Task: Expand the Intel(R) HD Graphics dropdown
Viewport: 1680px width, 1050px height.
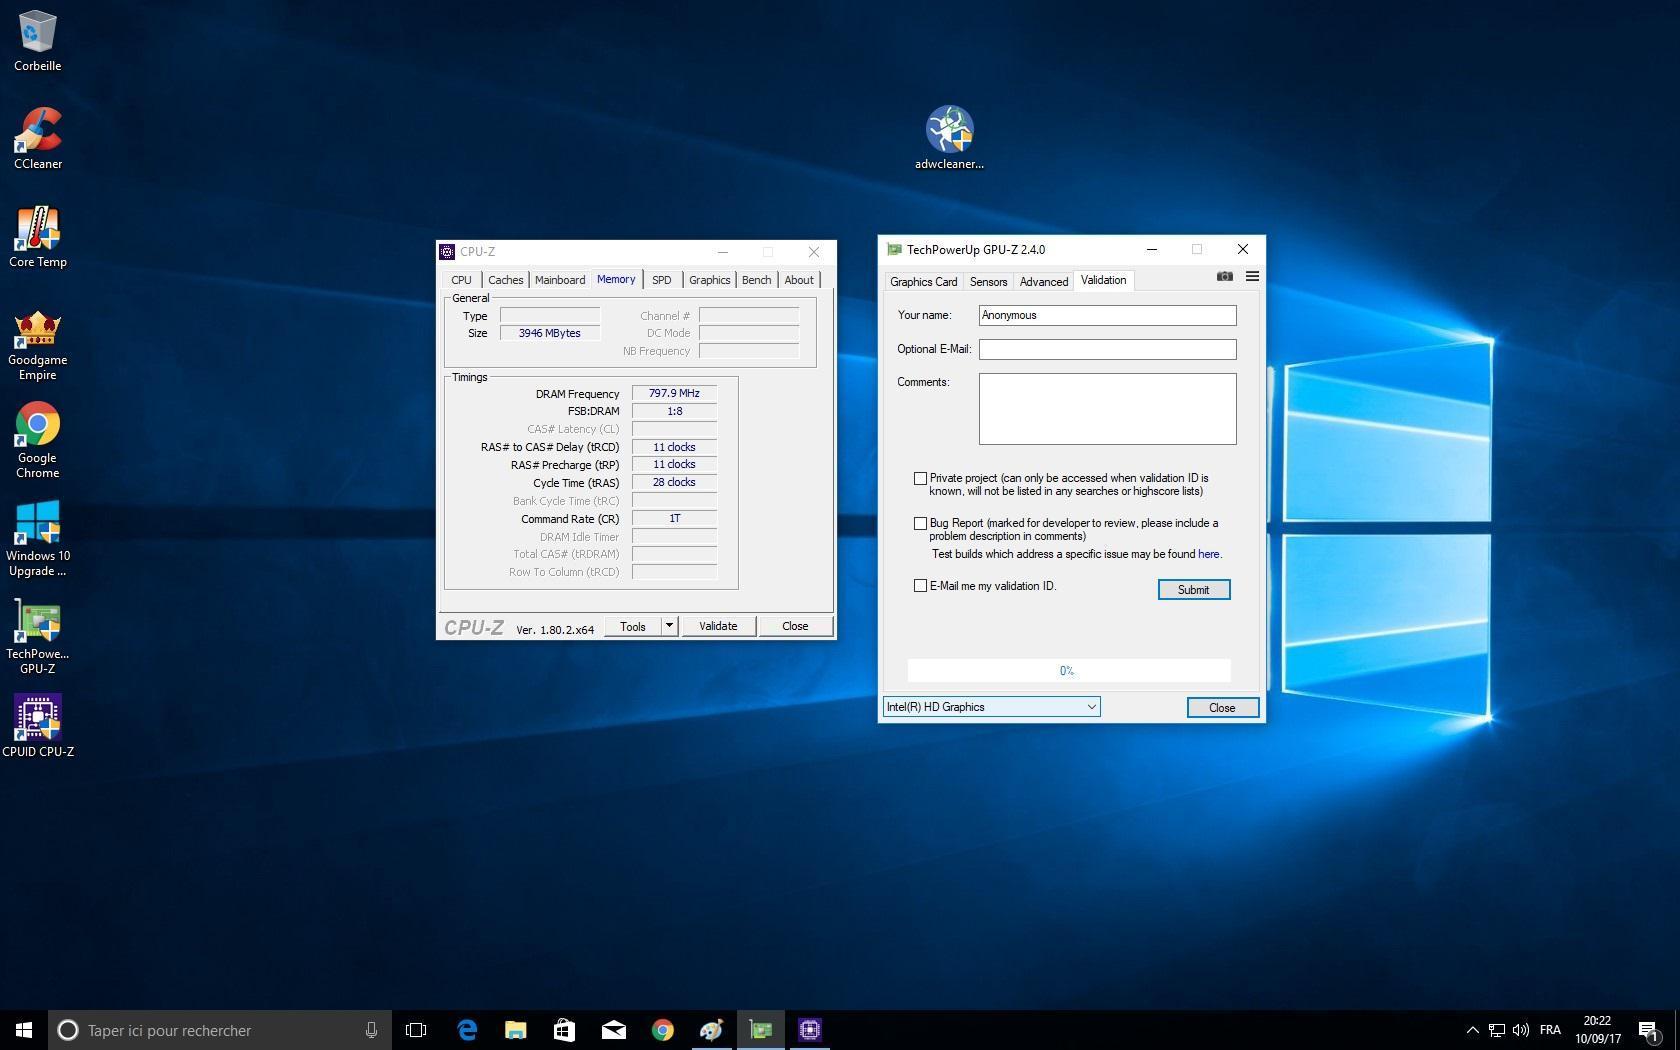Action: click(x=1091, y=707)
